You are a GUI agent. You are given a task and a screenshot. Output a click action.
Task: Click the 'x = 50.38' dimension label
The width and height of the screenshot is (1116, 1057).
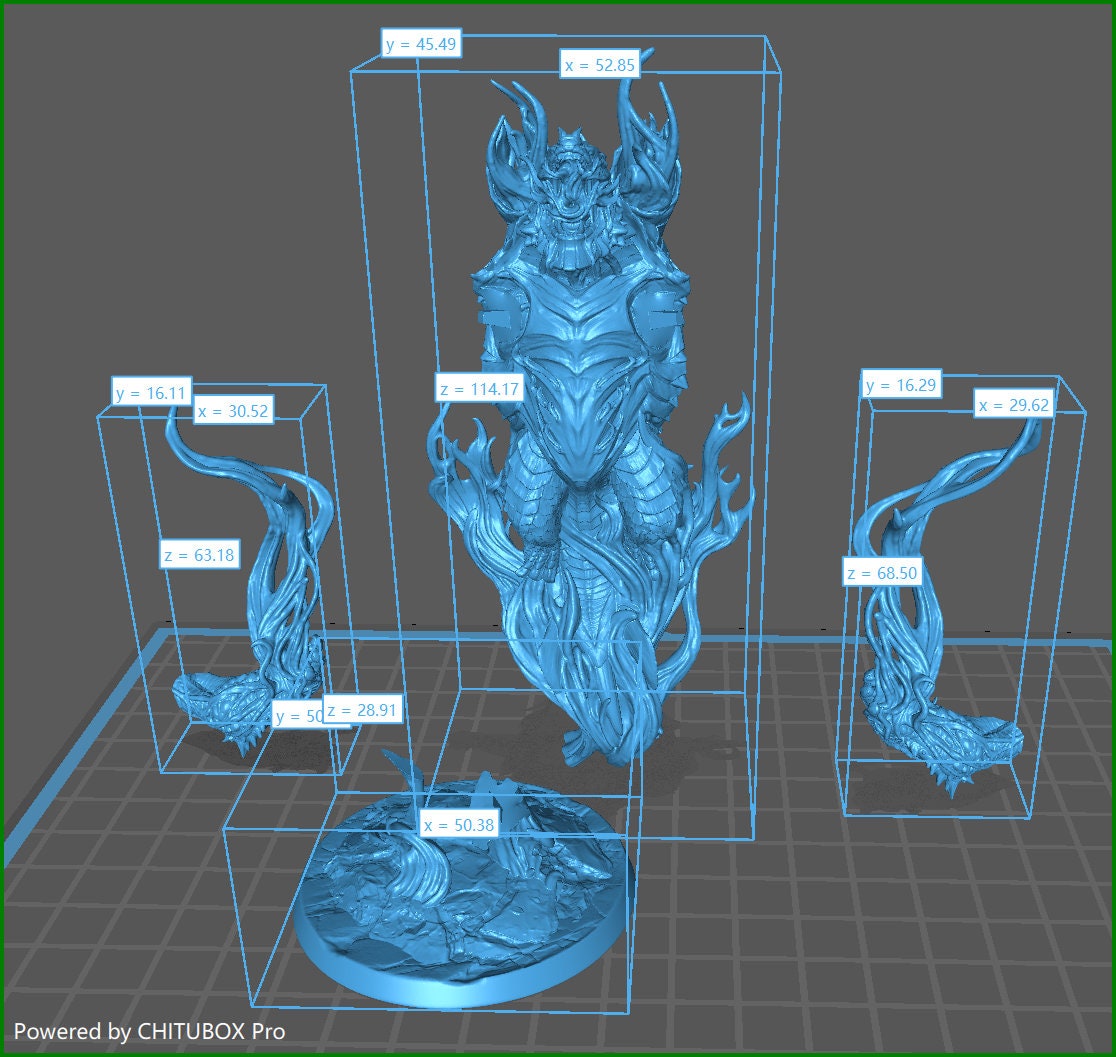pos(459,824)
